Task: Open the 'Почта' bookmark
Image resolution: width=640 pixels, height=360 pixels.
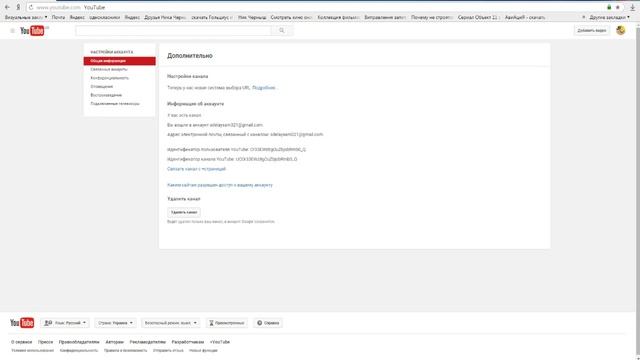Action: (x=58, y=18)
